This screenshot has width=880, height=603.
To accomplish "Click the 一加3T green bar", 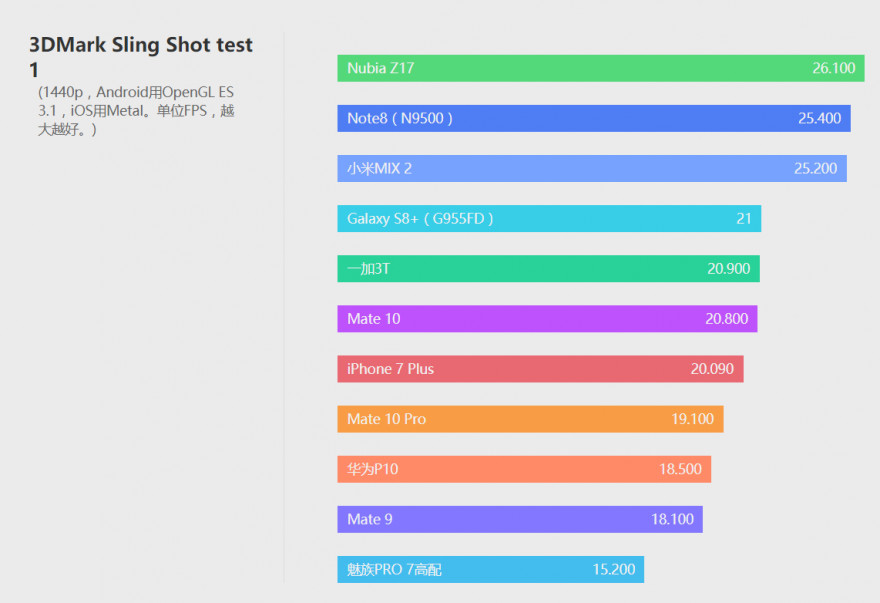I will pyautogui.click(x=548, y=268).
